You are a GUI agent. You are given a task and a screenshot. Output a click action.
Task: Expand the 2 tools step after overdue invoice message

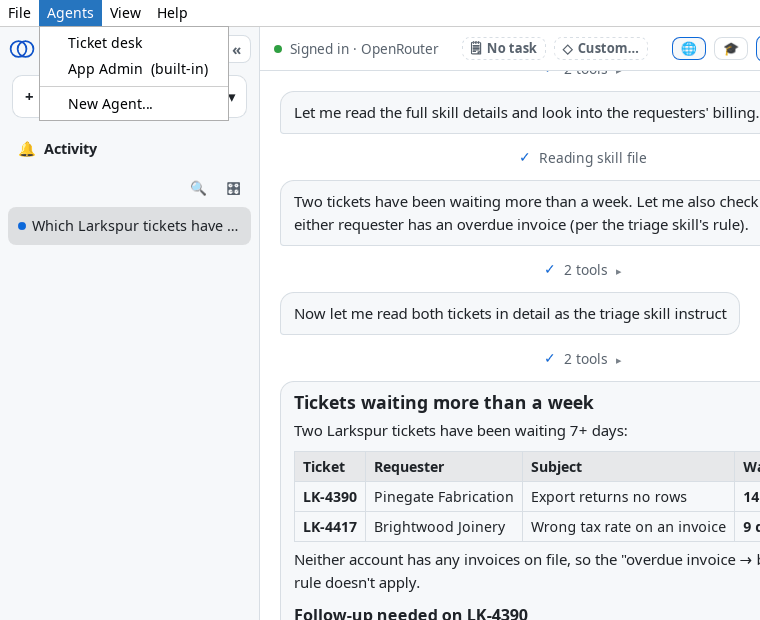click(x=583, y=270)
